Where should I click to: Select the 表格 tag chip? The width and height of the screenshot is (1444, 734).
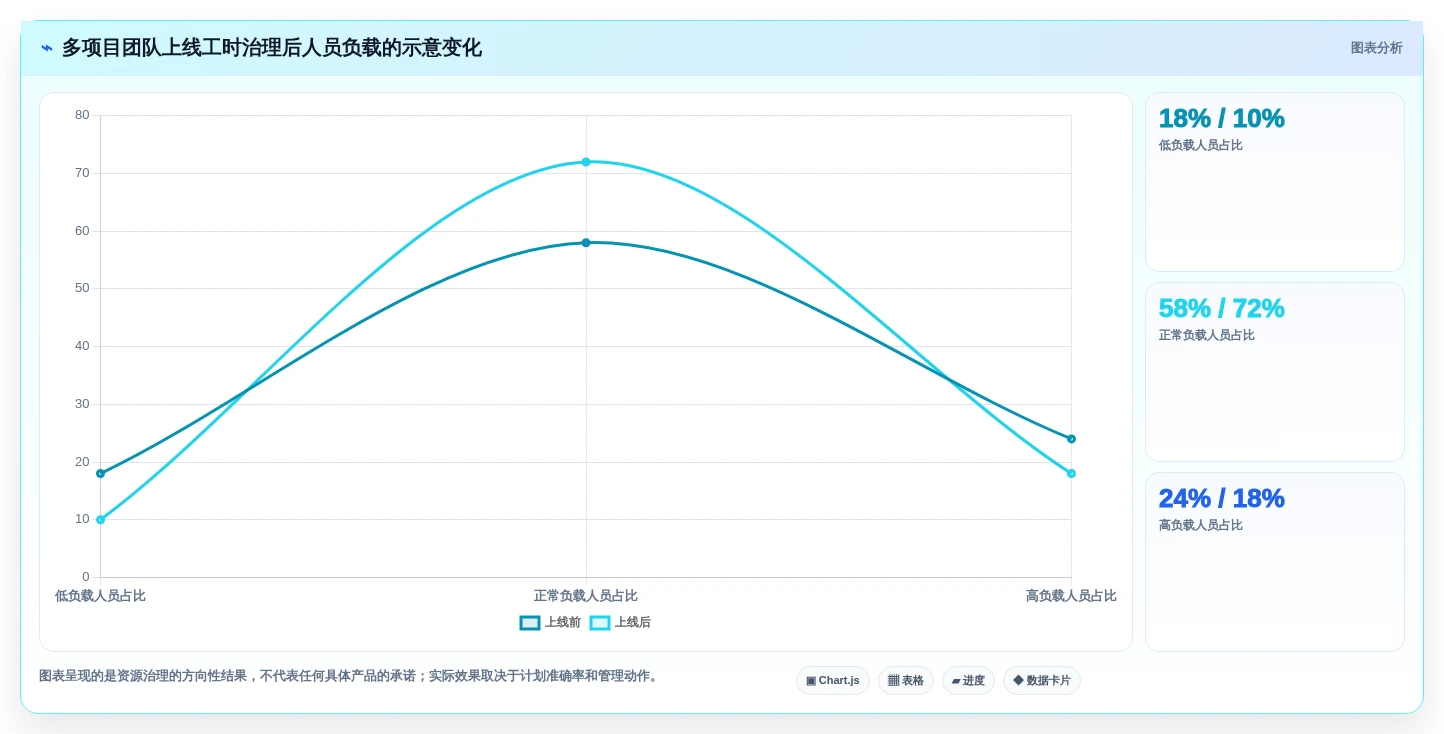click(x=906, y=680)
